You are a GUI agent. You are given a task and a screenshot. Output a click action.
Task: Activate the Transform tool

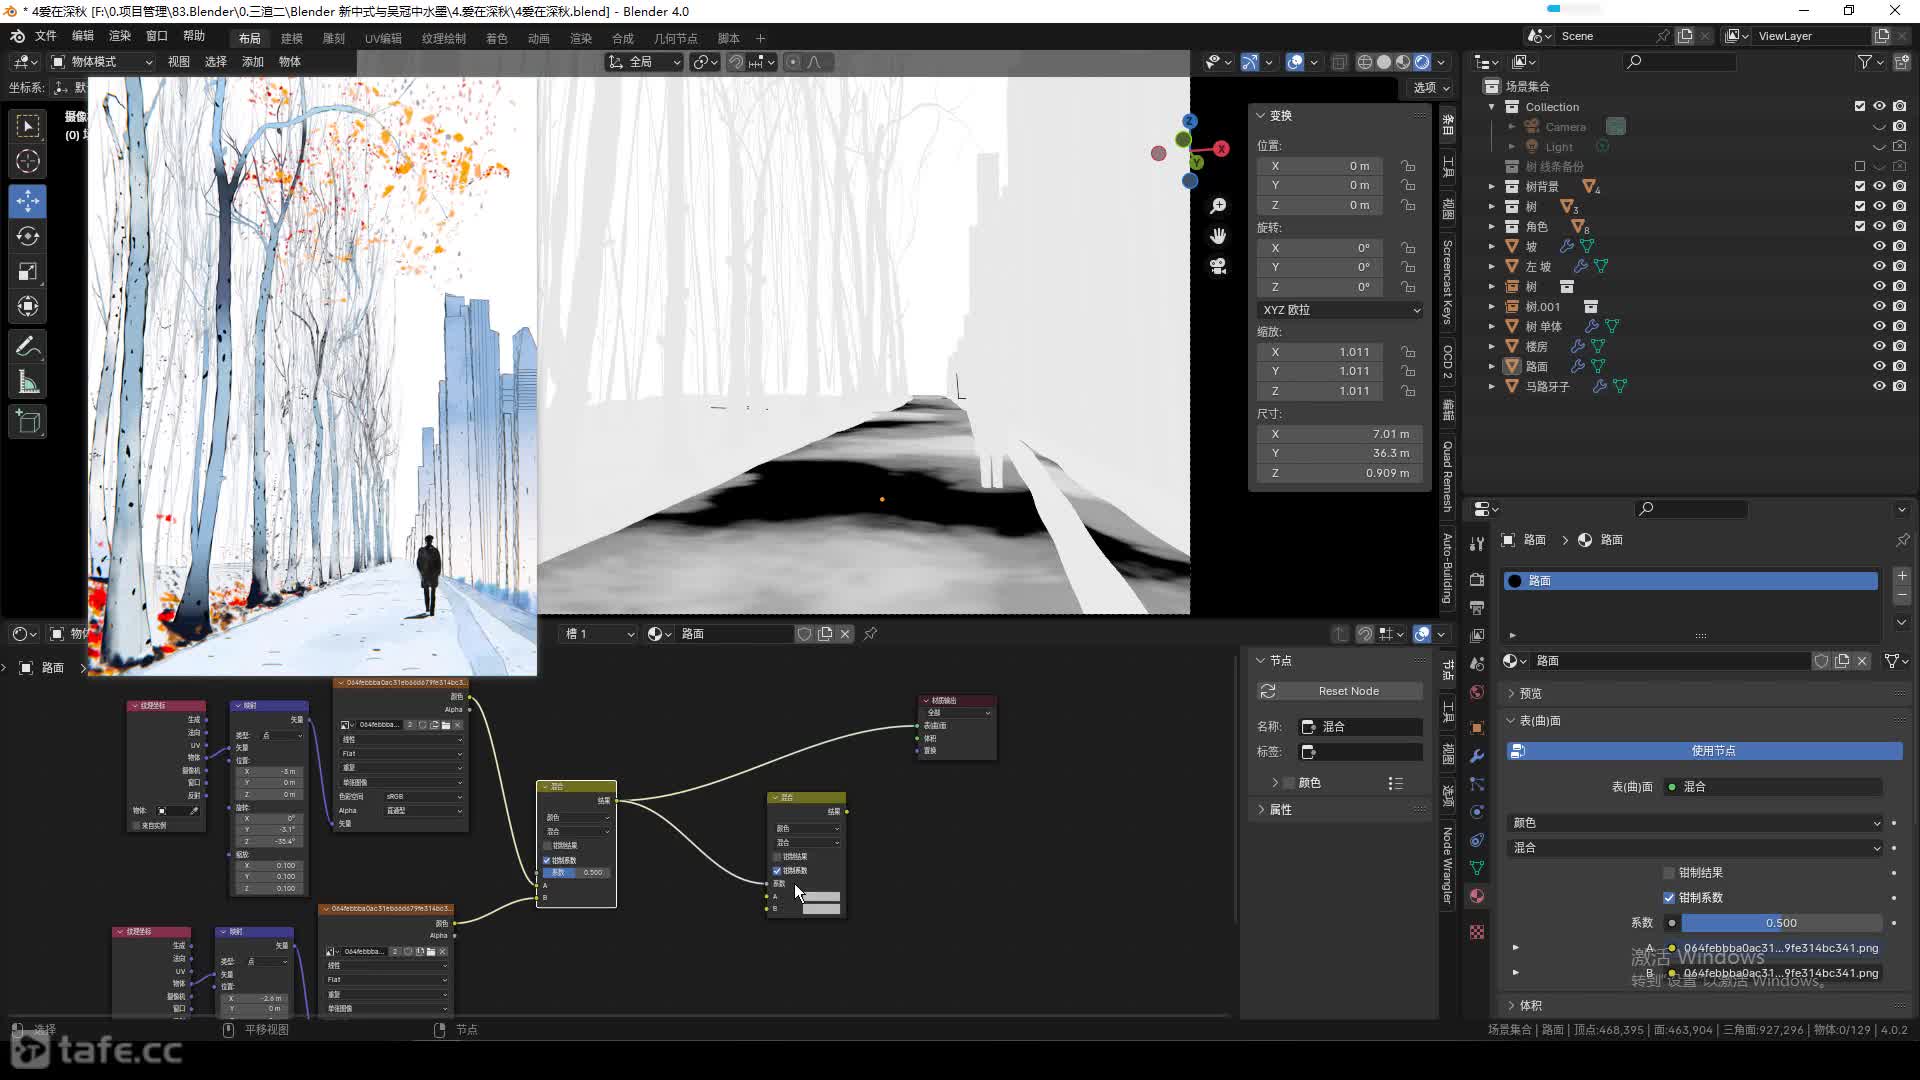(28, 306)
